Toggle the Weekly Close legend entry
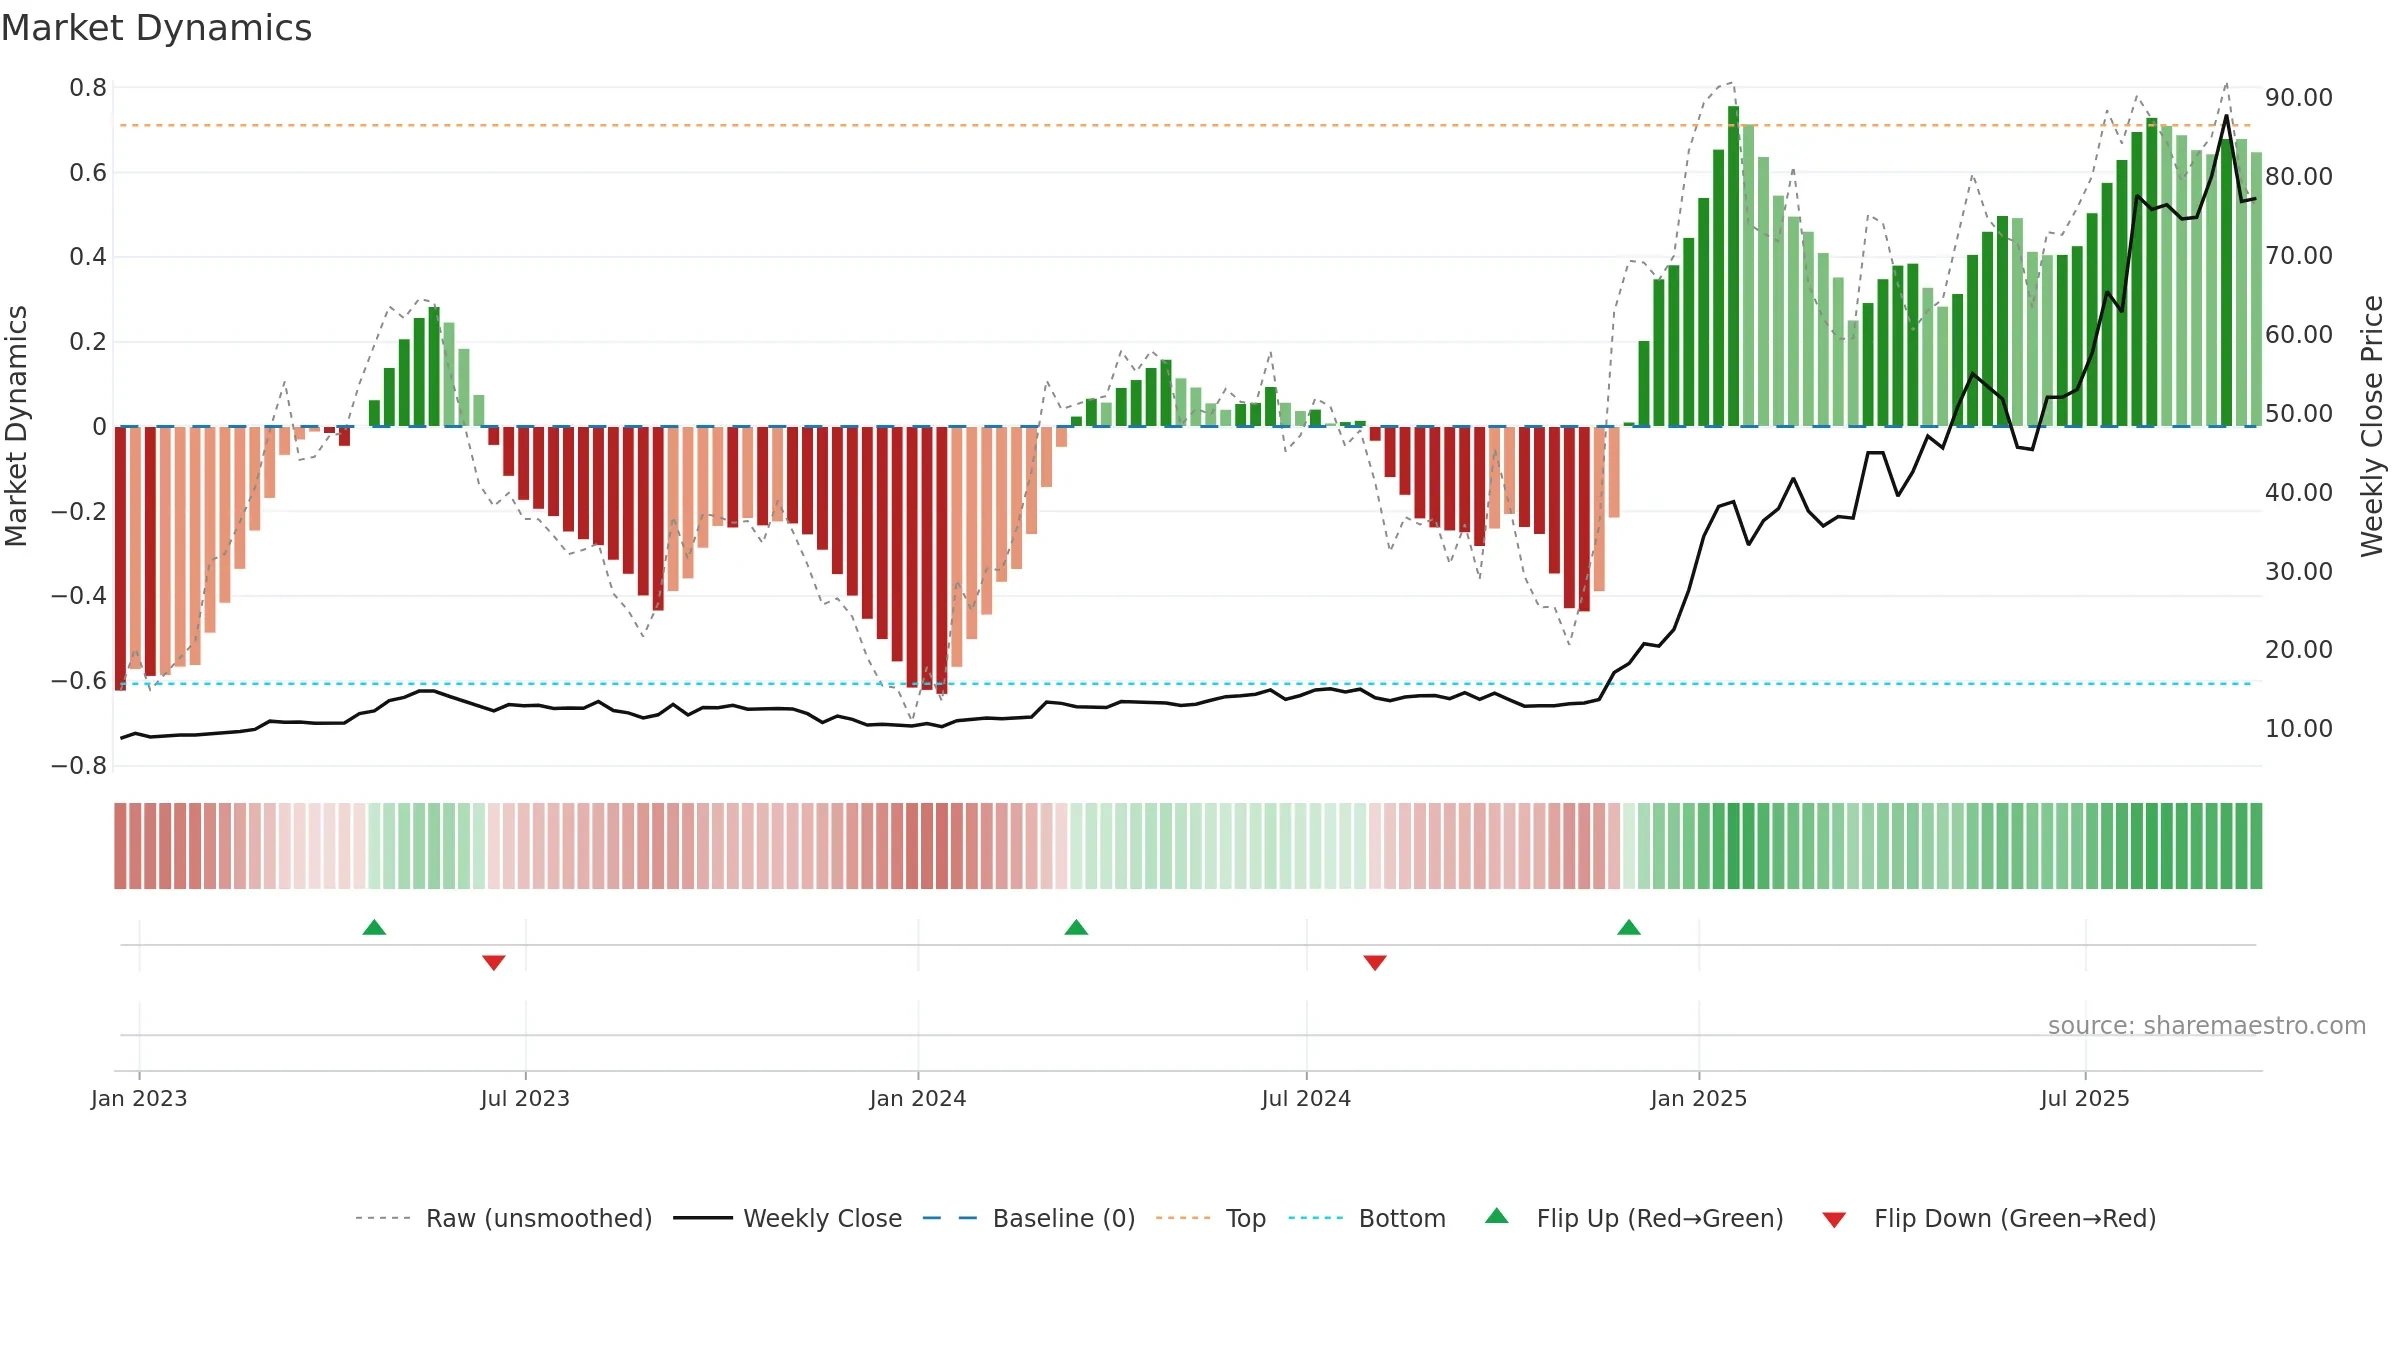The image size is (2400, 1350). coord(788,1218)
